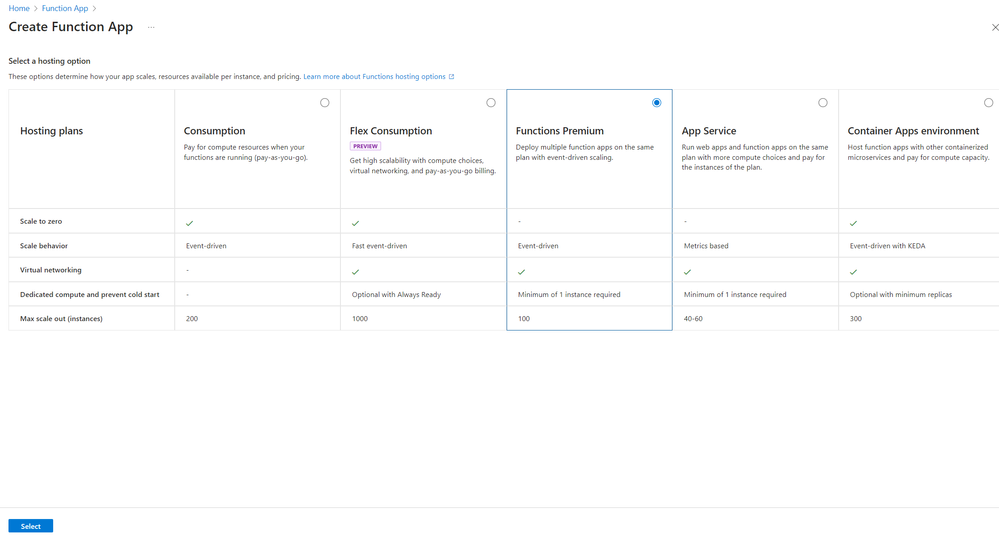This screenshot has height=539, width=999.
Task: Click the external link icon after Learn more
Action: click(x=452, y=76)
